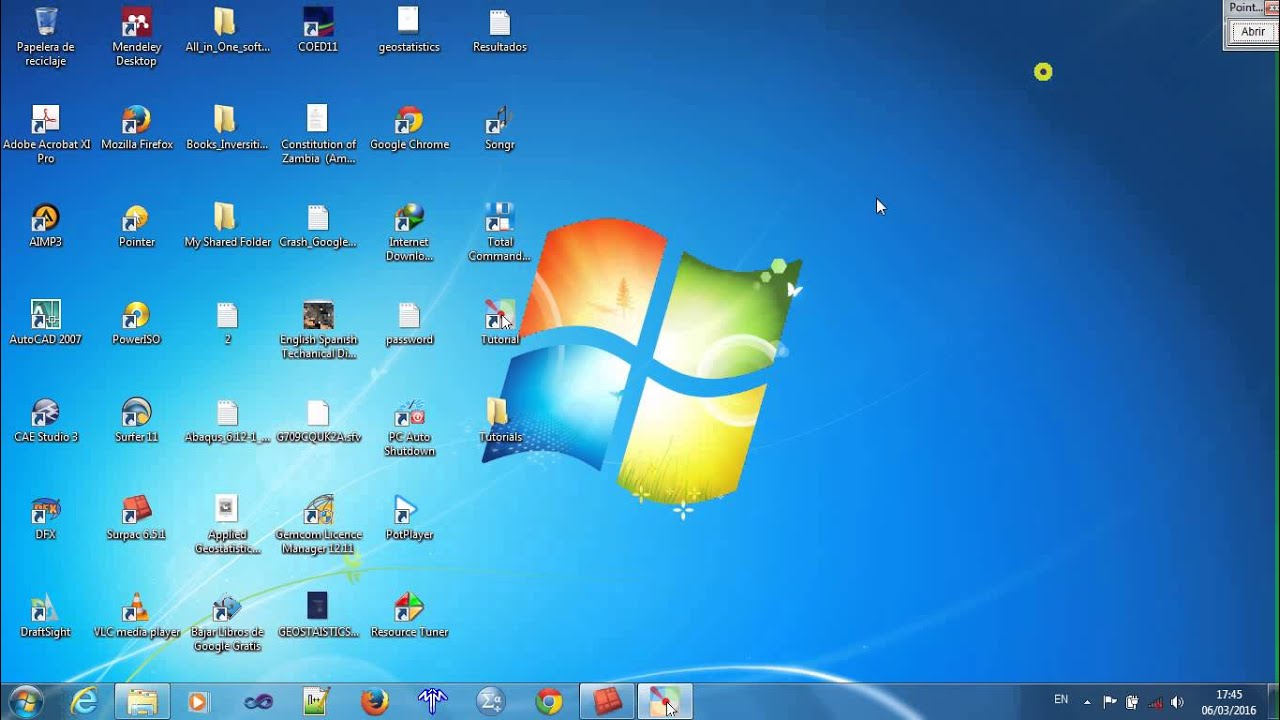Click the Abrir button

coord(1253,32)
